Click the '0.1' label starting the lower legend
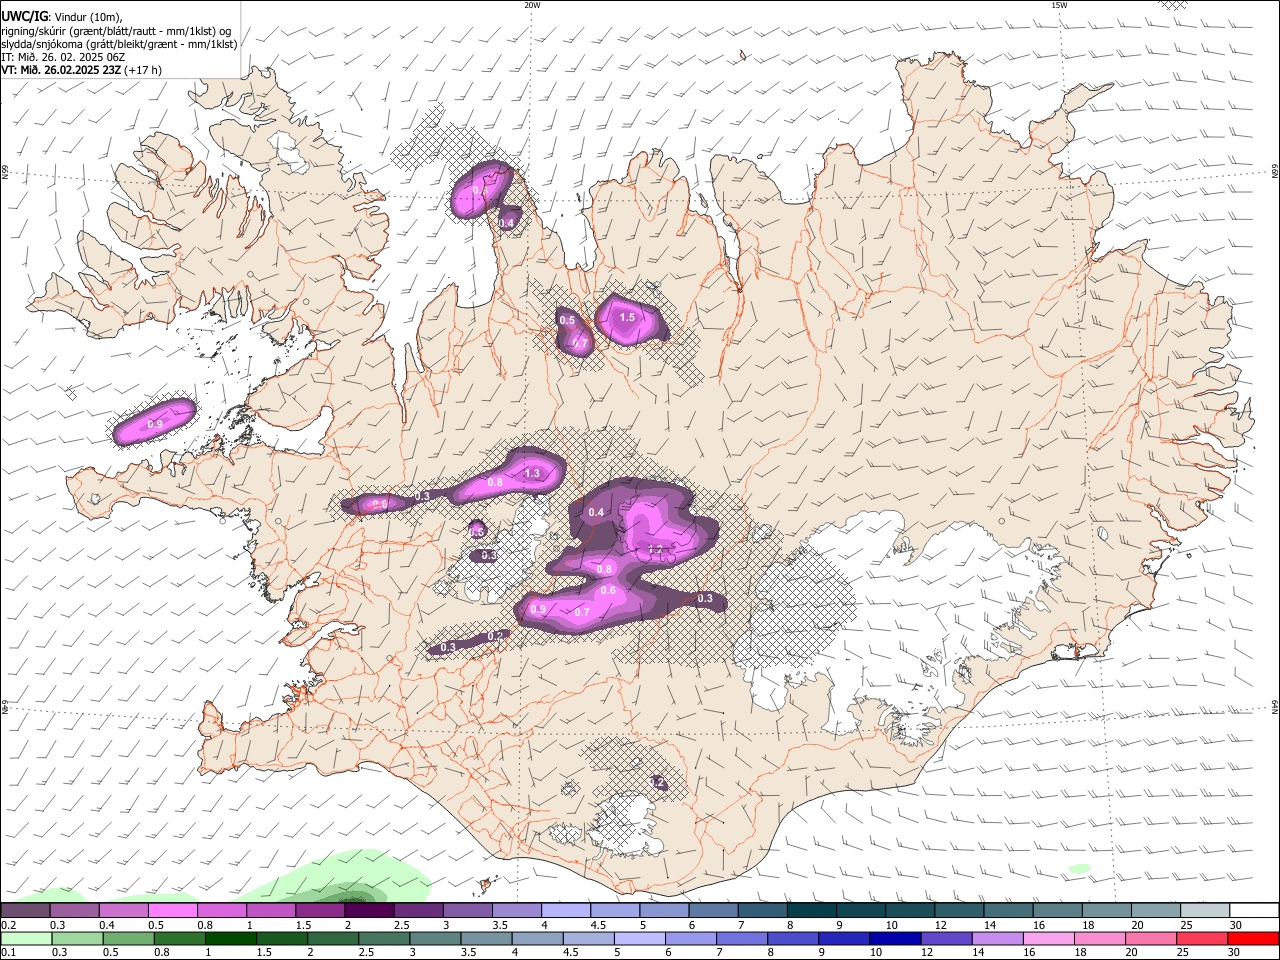The image size is (1280, 960). click(x=7, y=953)
